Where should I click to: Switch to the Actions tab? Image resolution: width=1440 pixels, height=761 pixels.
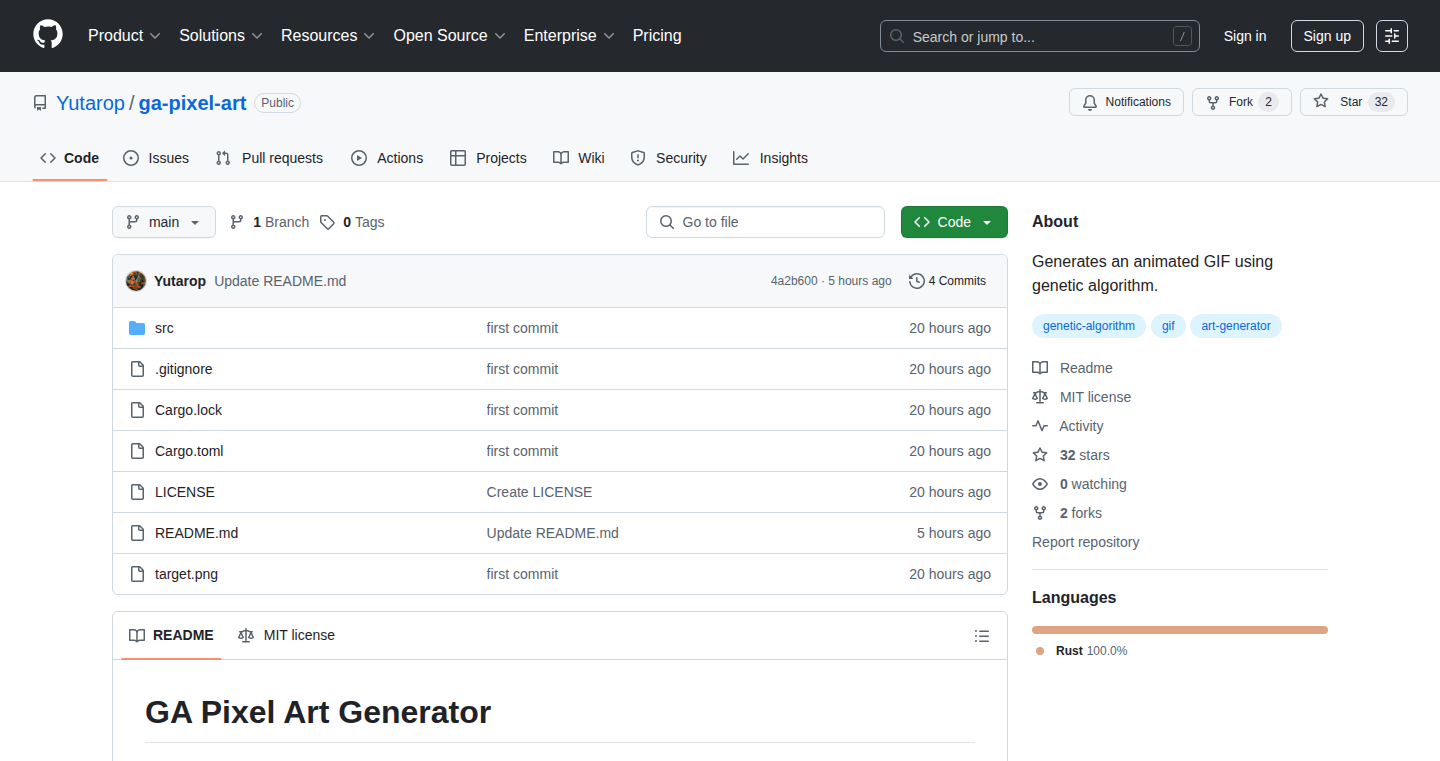[x=387, y=158]
